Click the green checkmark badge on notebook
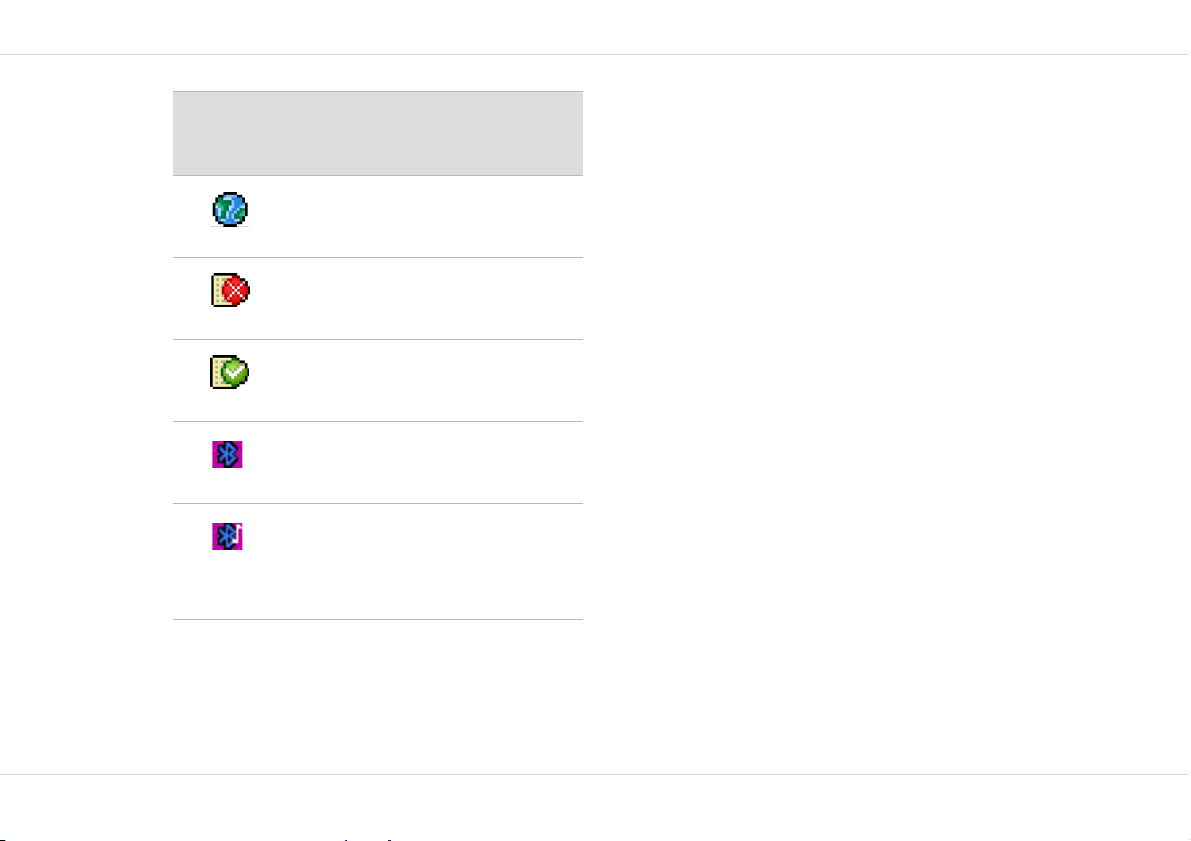Viewport: 1191px width, 841px height. coord(236,372)
